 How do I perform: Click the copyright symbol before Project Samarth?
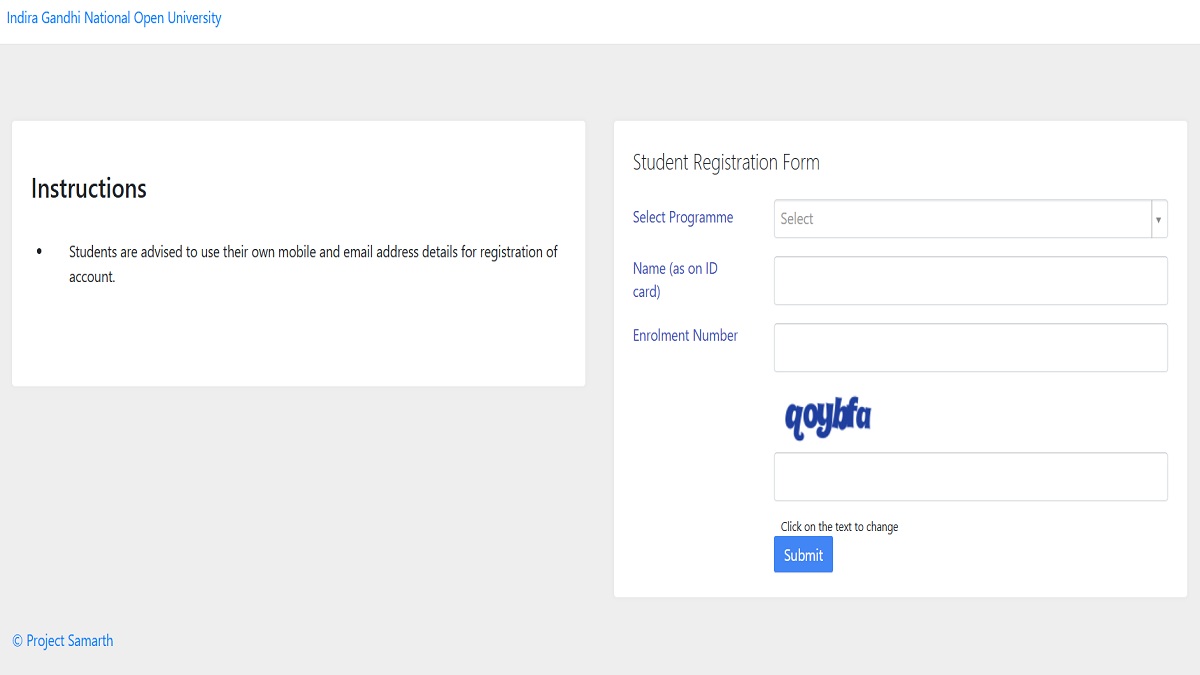(17, 641)
